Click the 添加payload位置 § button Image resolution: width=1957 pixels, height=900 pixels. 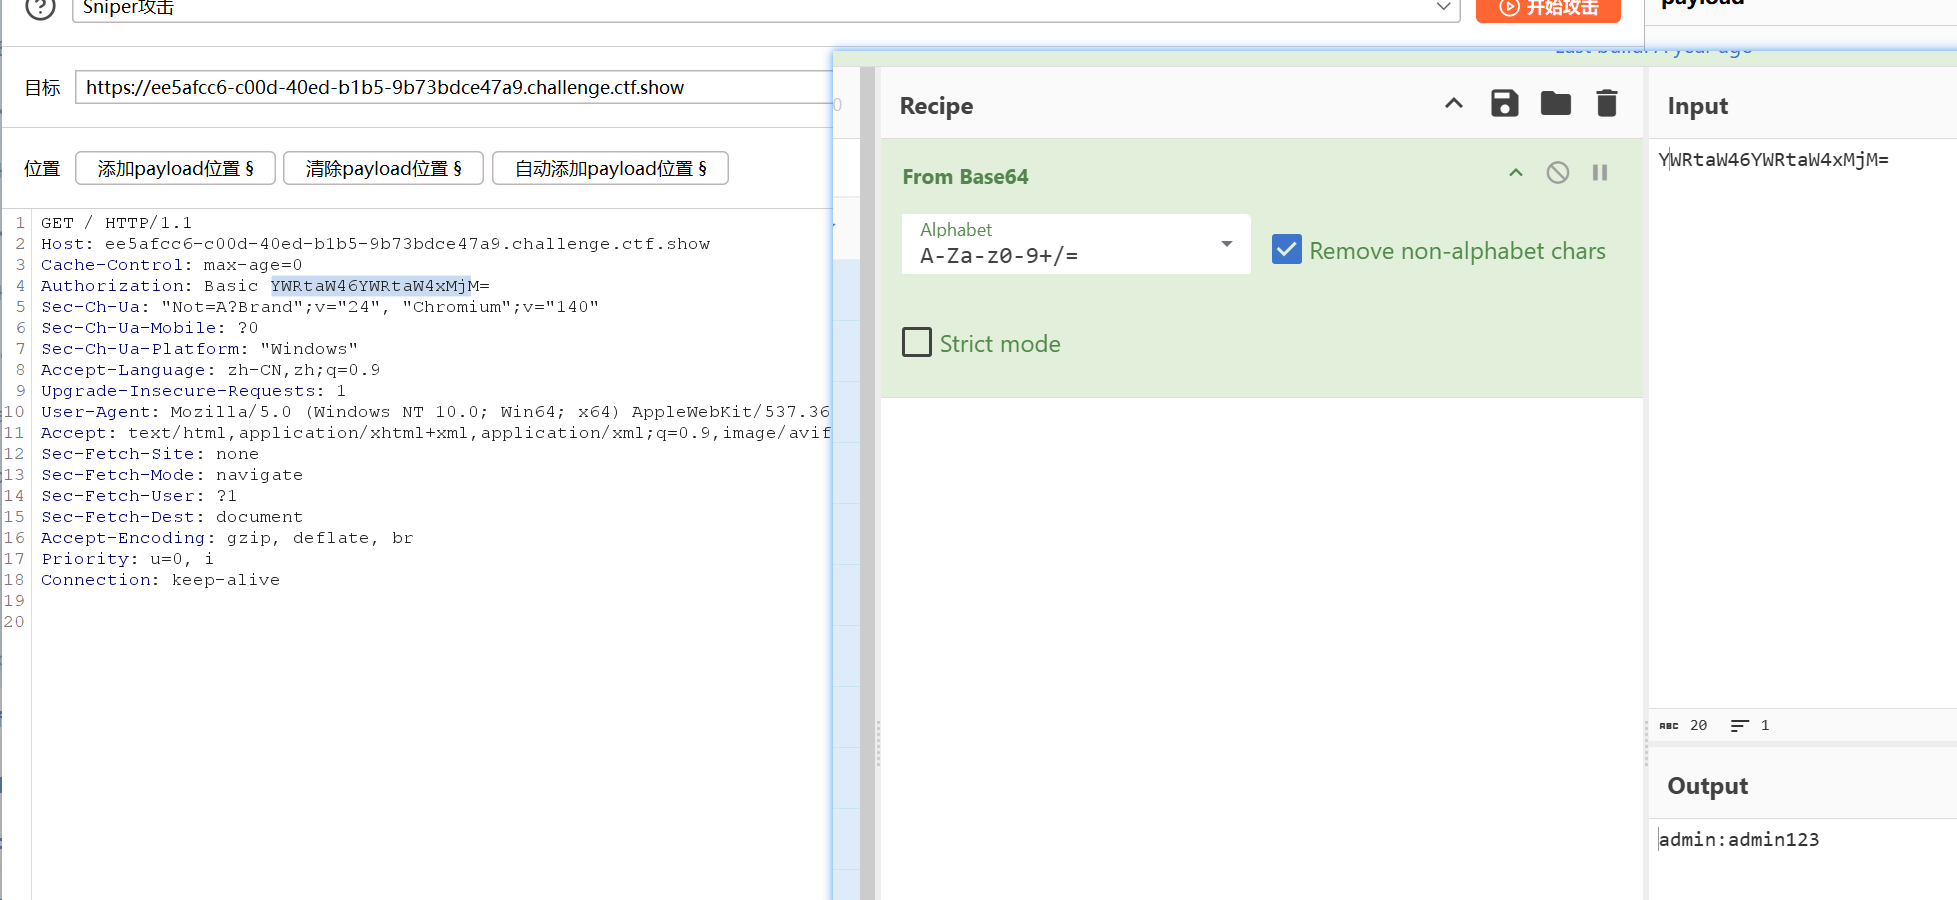(x=175, y=169)
